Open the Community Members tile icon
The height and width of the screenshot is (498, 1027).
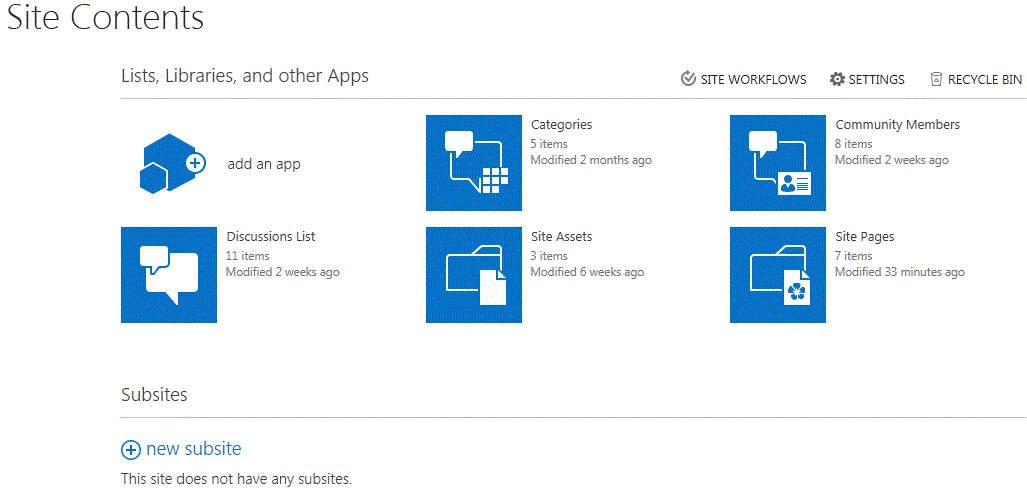click(778, 163)
